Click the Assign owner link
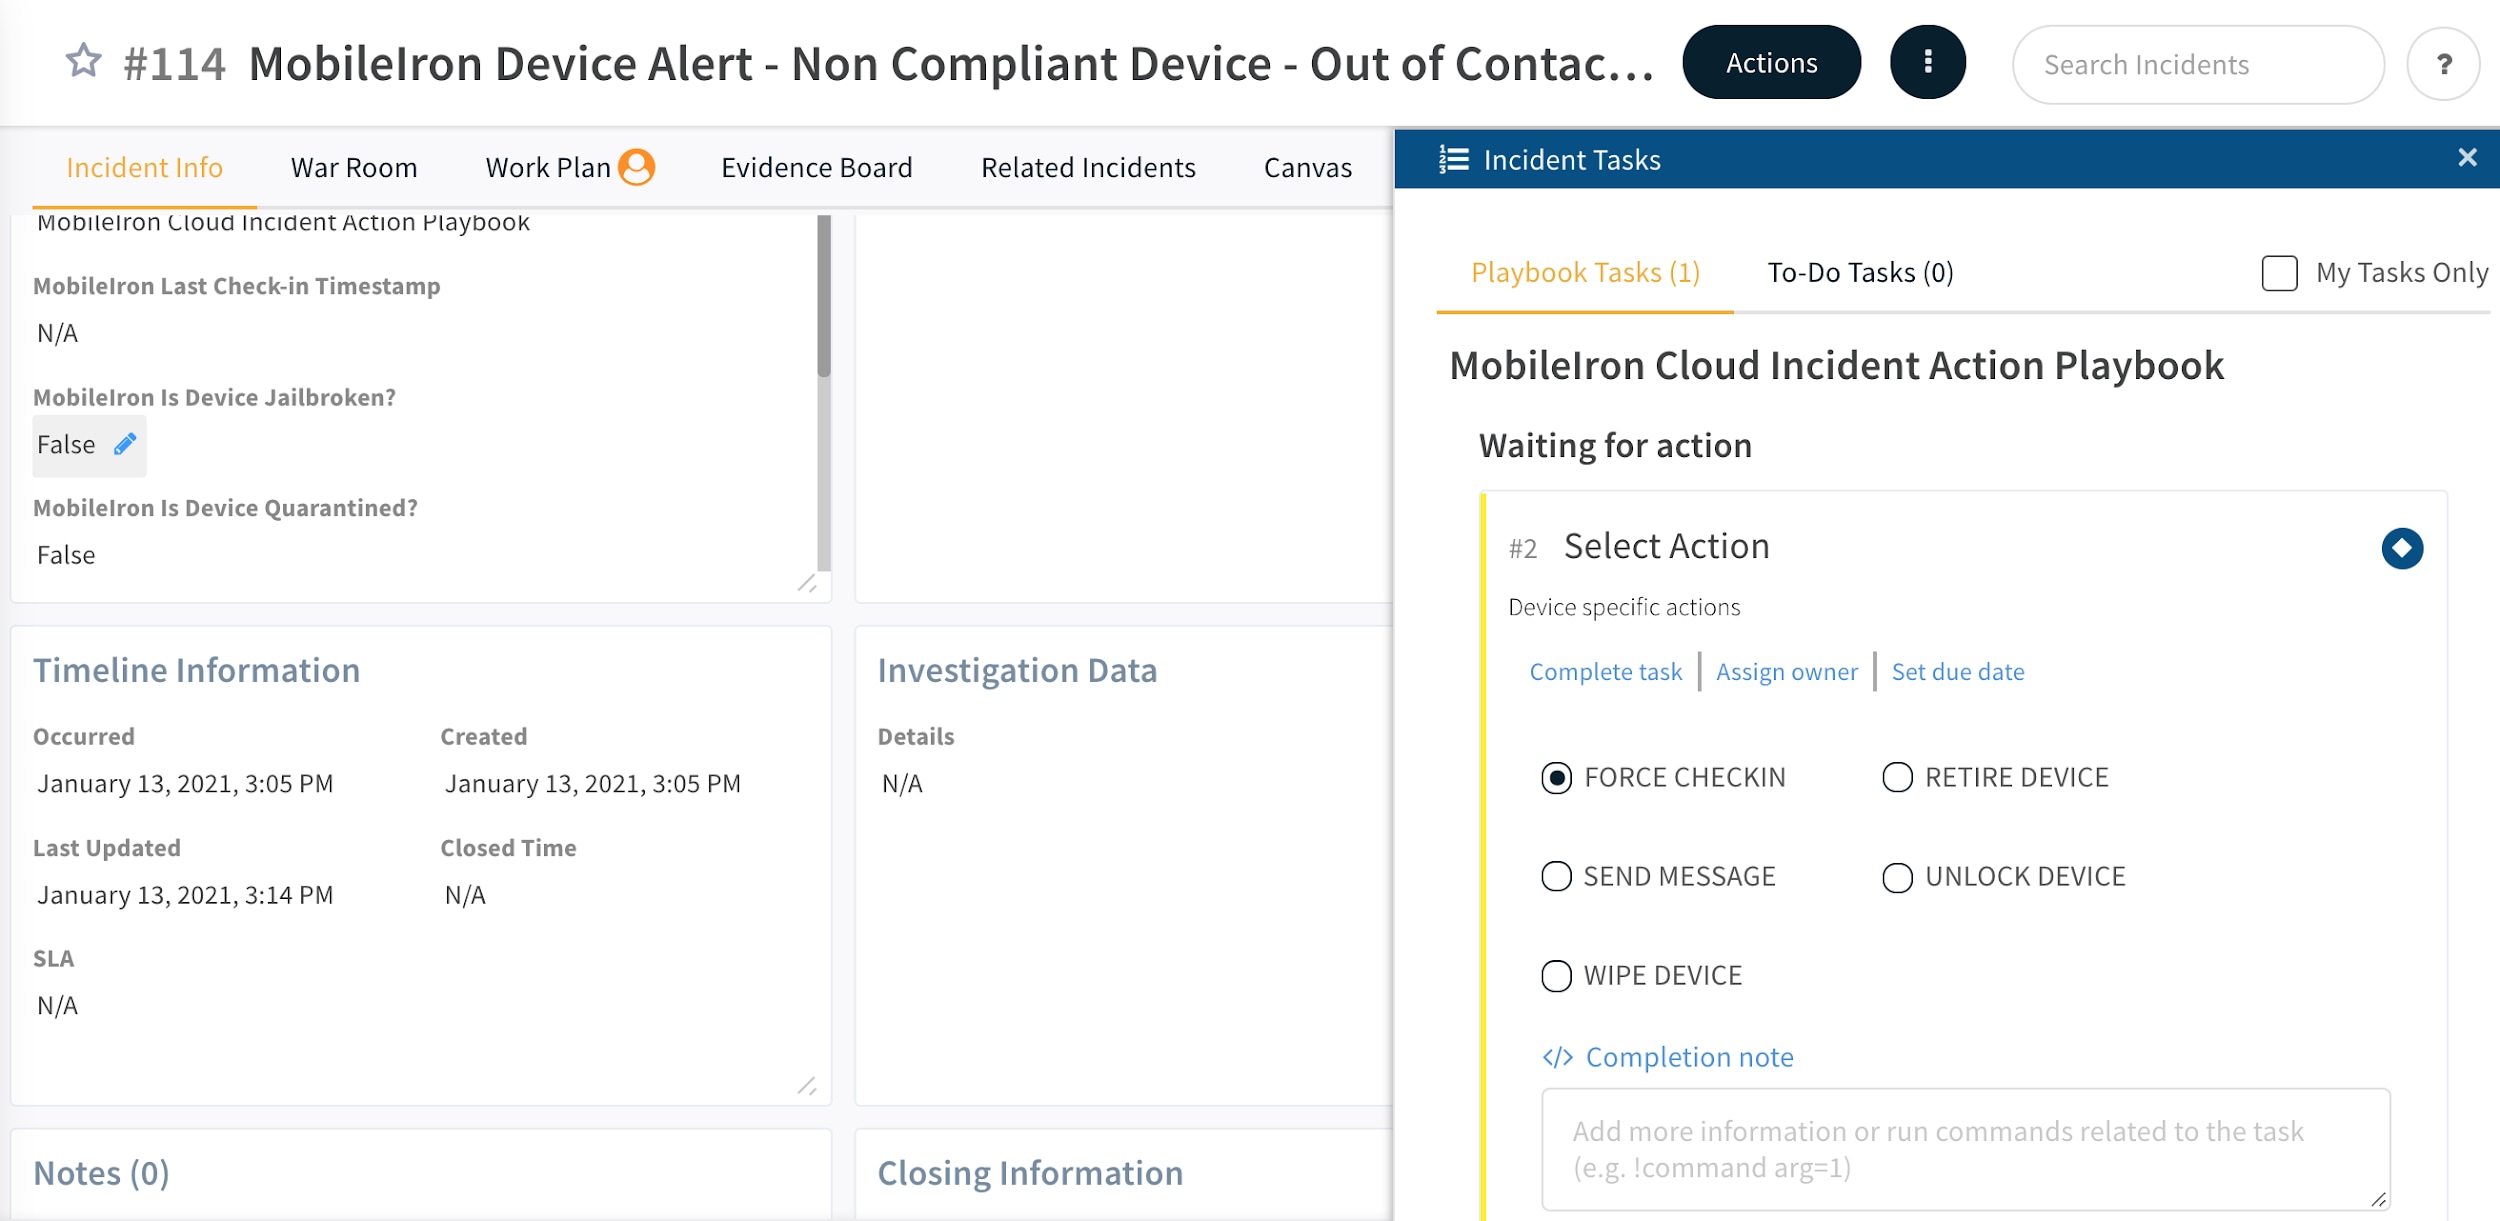This screenshot has height=1221, width=2500. pyautogui.click(x=1786, y=671)
